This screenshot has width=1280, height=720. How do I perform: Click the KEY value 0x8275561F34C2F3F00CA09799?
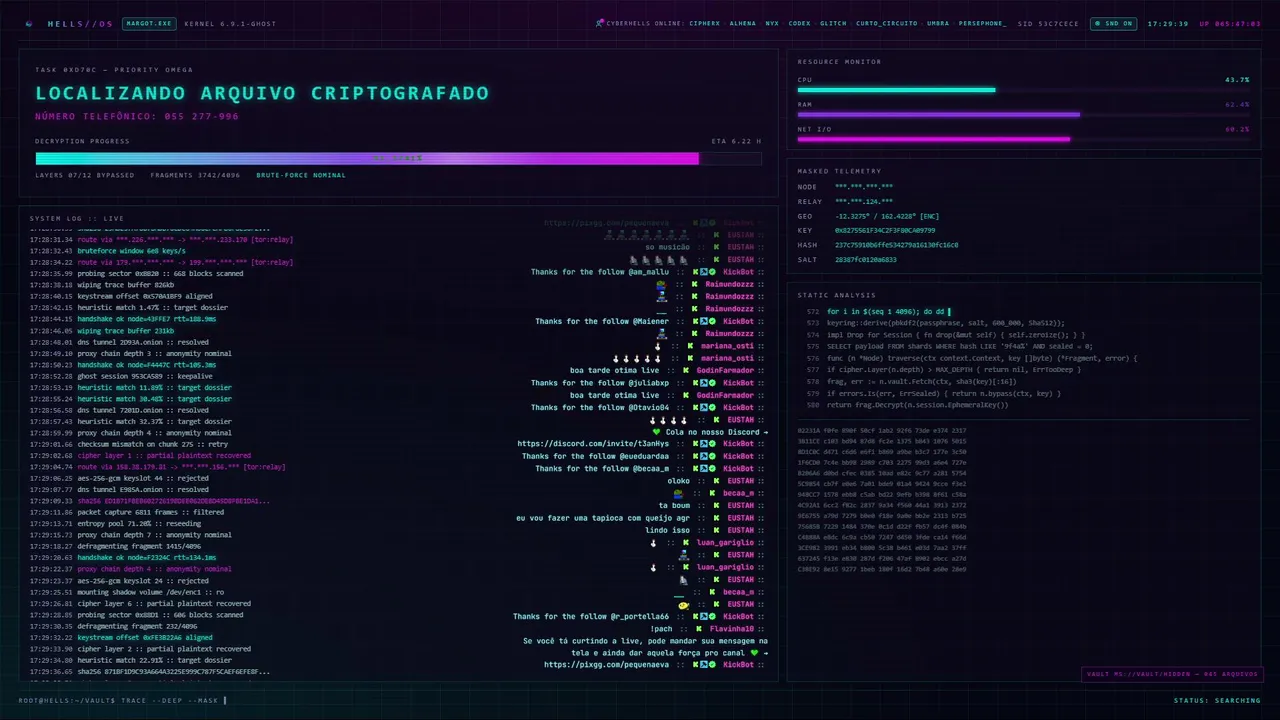[x=885, y=231]
